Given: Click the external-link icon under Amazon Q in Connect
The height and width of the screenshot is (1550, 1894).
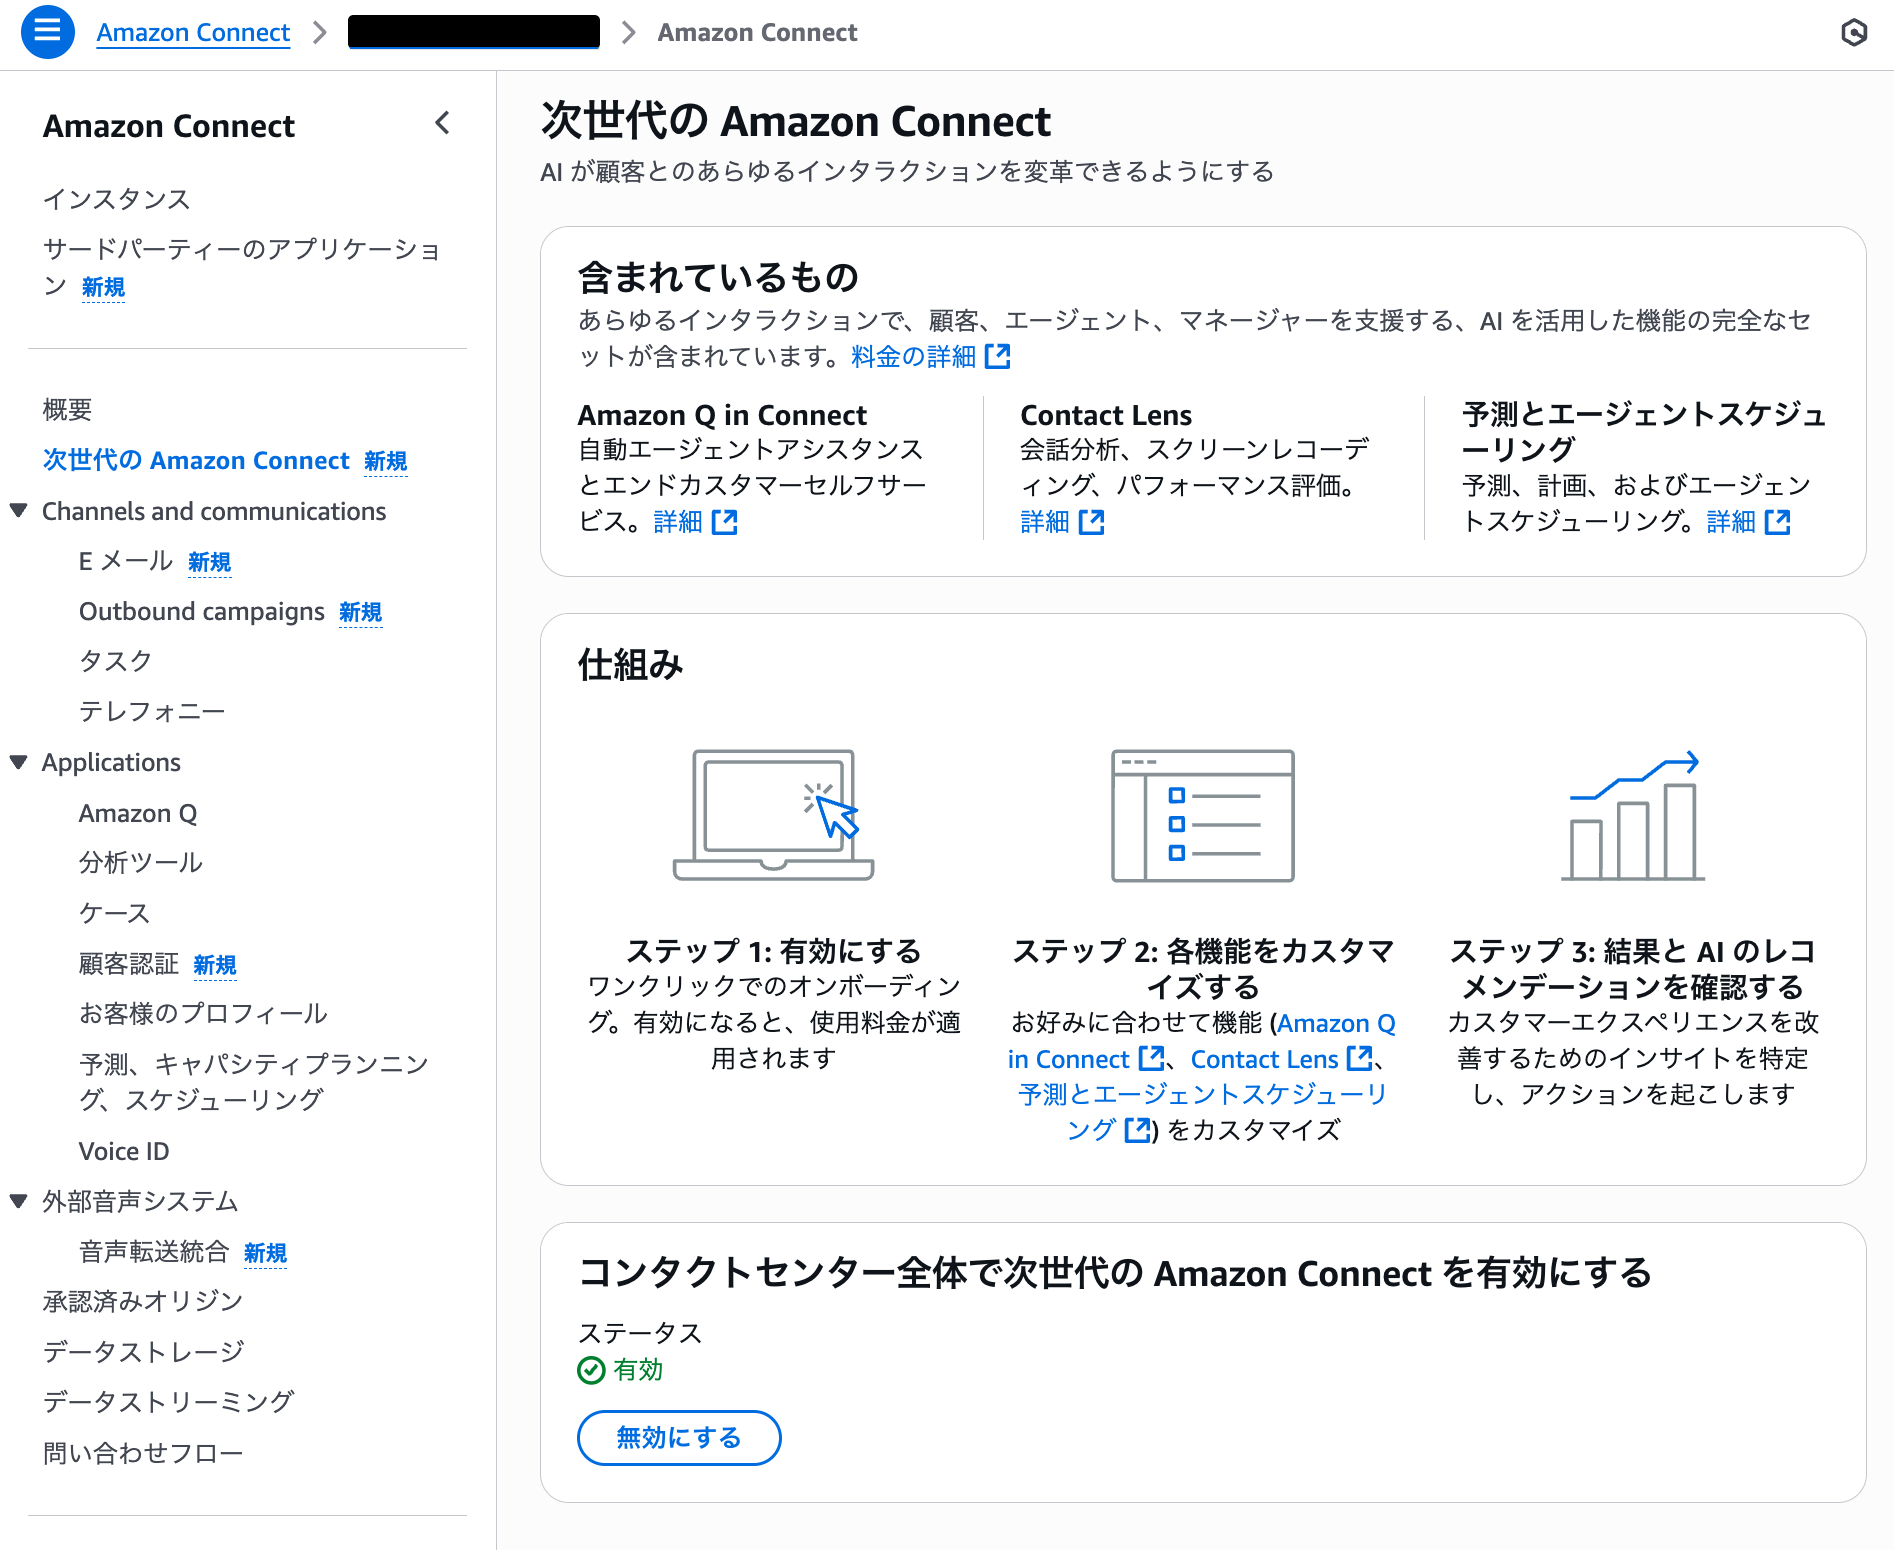Looking at the screenshot, I should [x=725, y=522].
